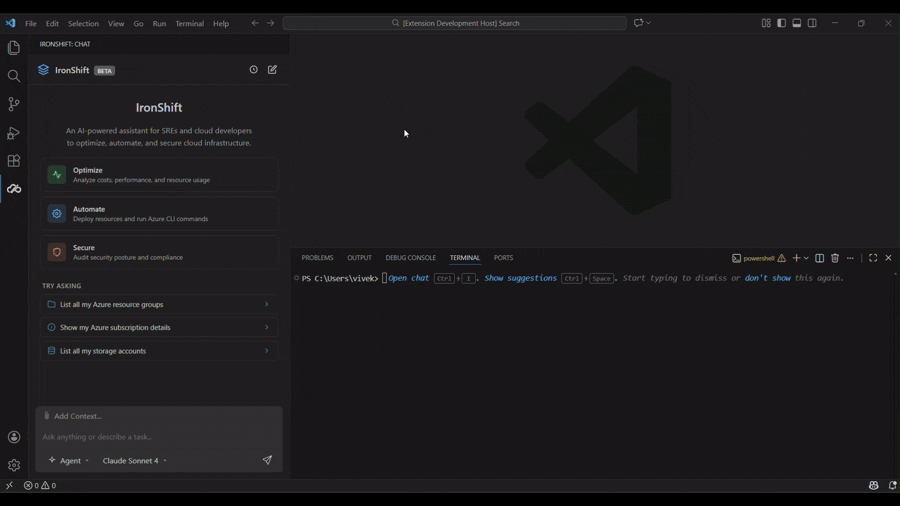Open the VS Code logo application menu

point(10,23)
